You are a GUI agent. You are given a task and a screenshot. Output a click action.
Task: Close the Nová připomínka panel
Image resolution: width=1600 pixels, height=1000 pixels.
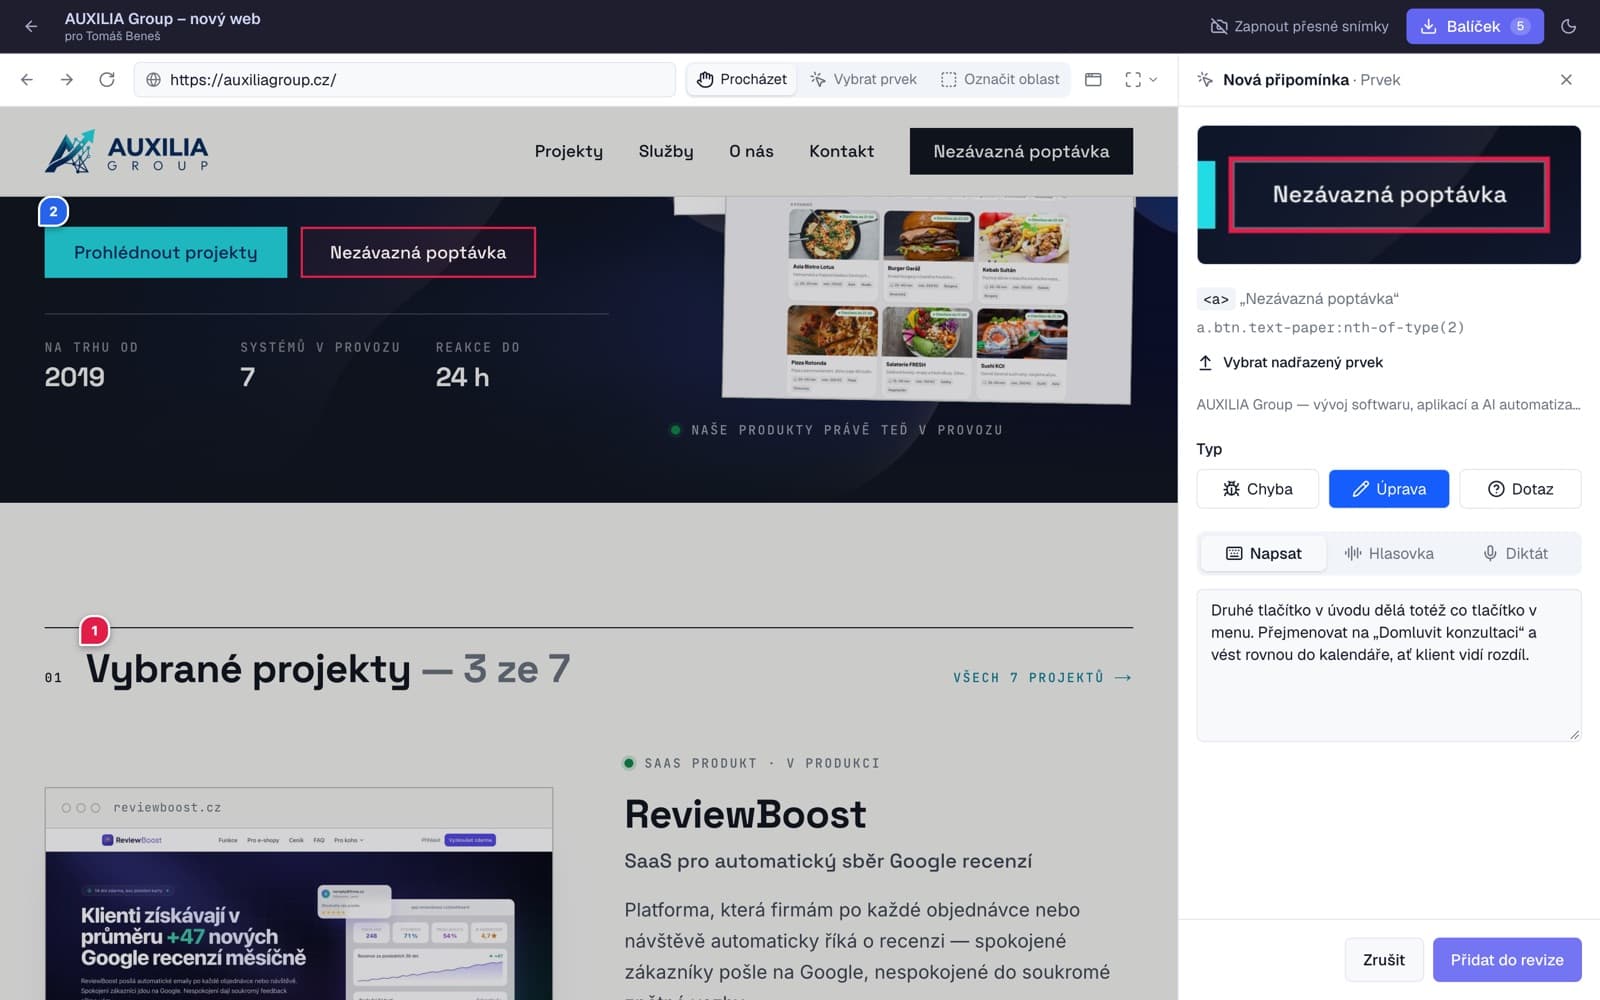pyautogui.click(x=1566, y=80)
